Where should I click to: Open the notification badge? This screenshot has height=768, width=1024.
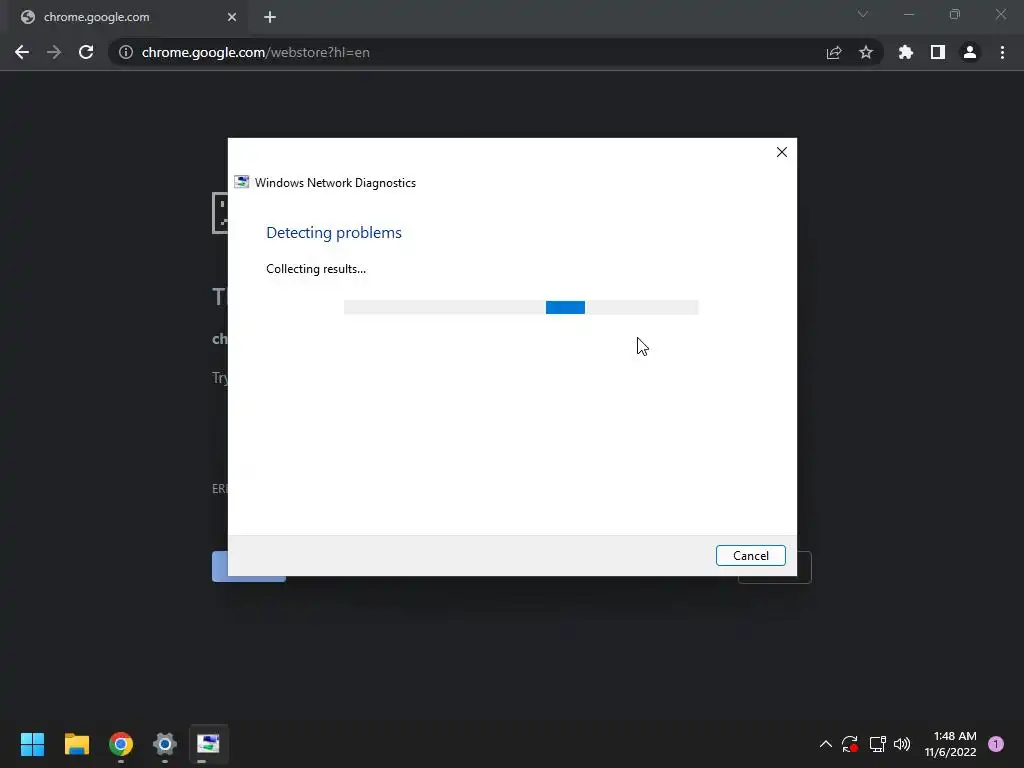pyautogui.click(x=996, y=744)
